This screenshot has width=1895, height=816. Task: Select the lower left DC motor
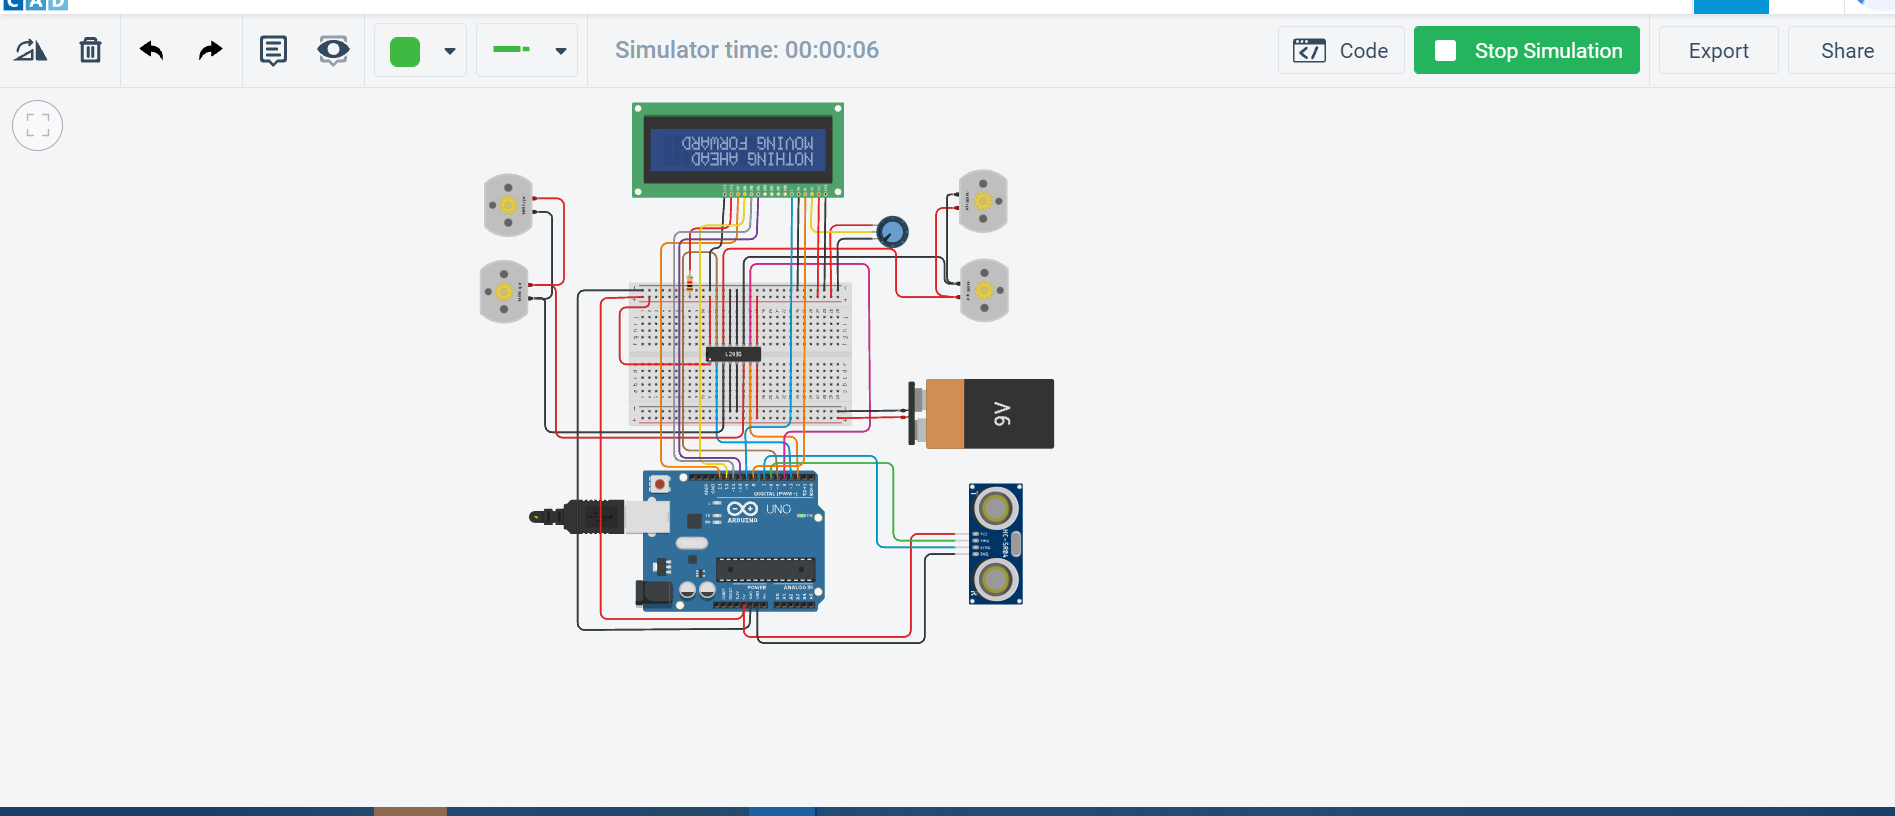(505, 292)
